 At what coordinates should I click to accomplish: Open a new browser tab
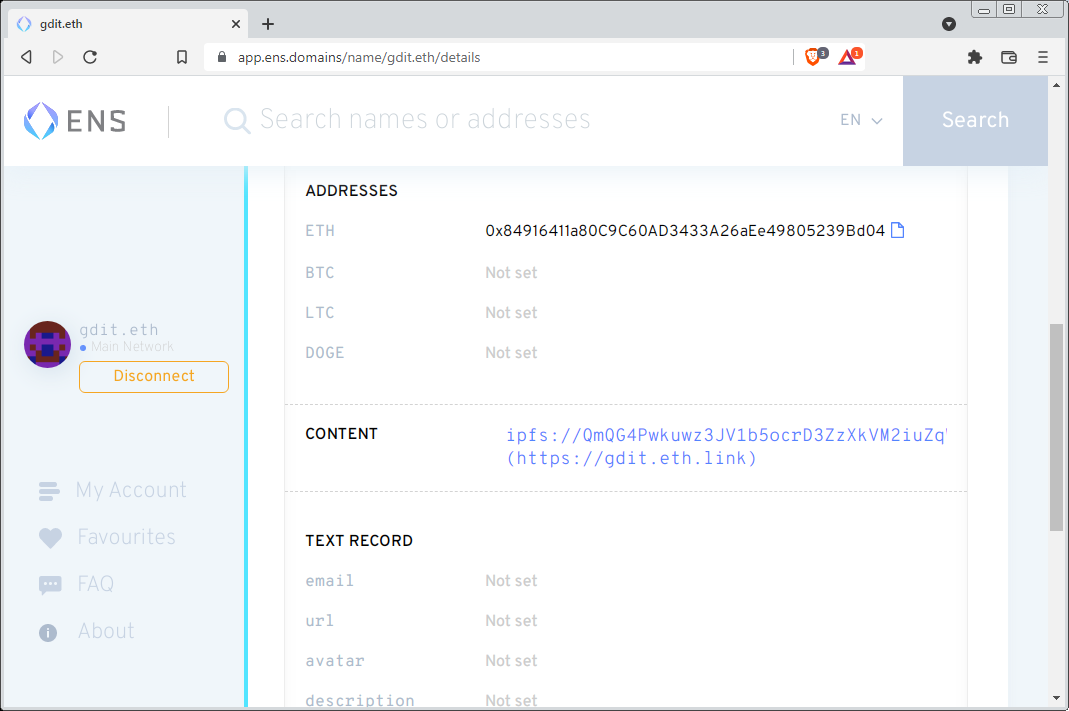tap(268, 24)
